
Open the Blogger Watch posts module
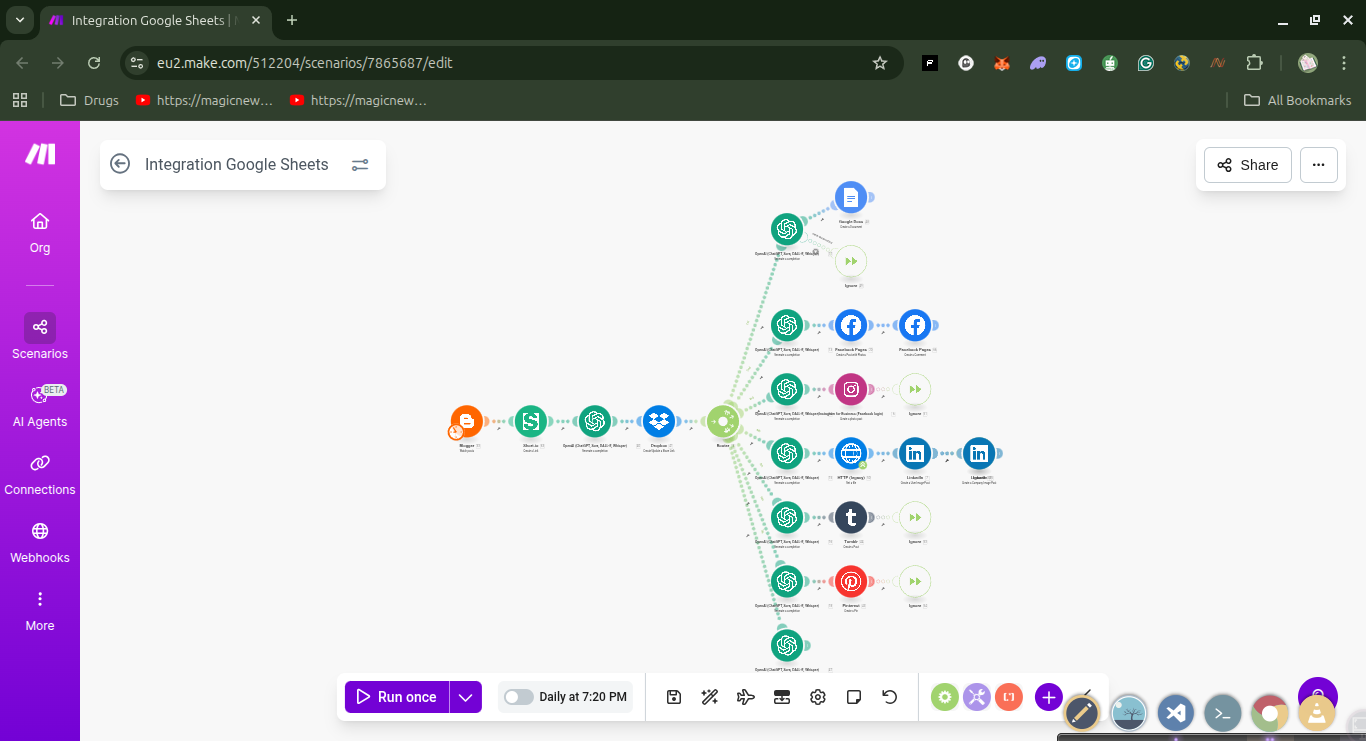click(466, 421)
